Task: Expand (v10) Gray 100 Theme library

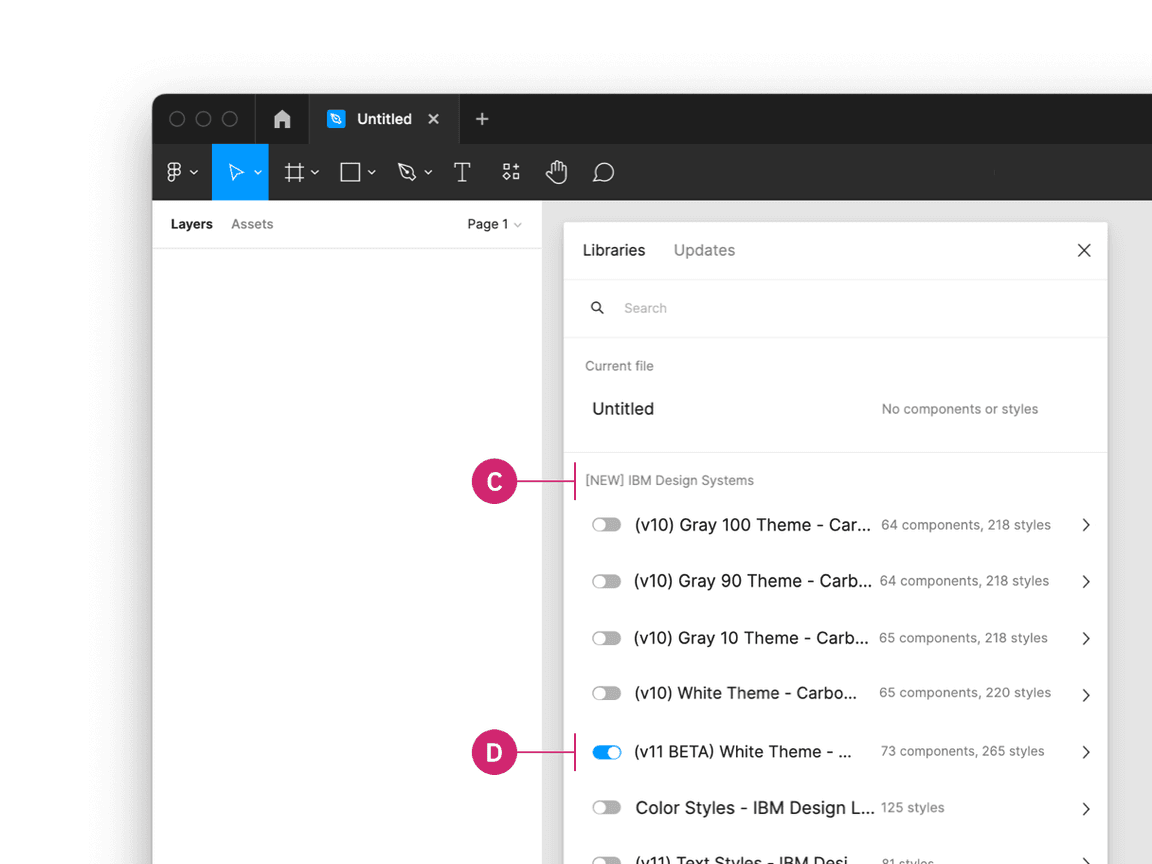Action: coord(1086,525)
